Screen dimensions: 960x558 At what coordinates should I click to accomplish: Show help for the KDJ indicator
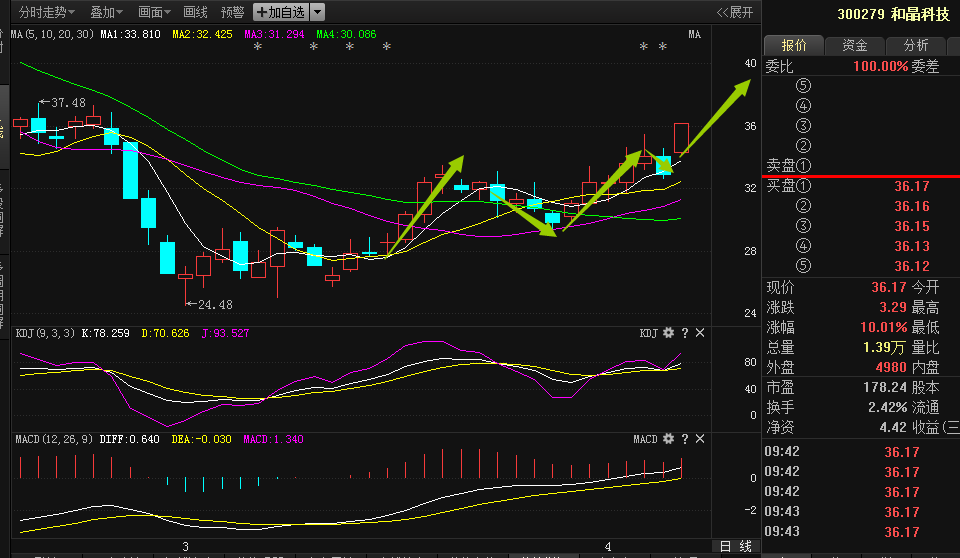684,333
